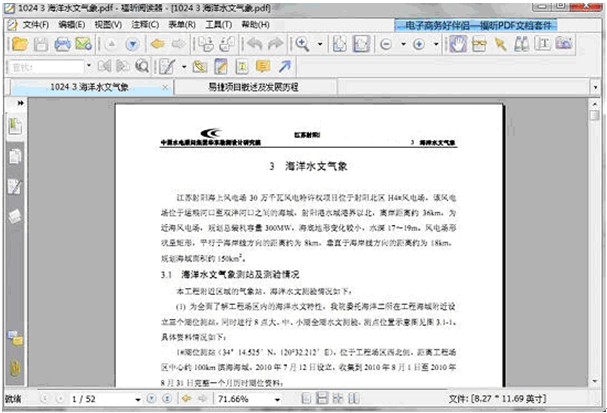Click the email envelope icon in toolbar

83,45
